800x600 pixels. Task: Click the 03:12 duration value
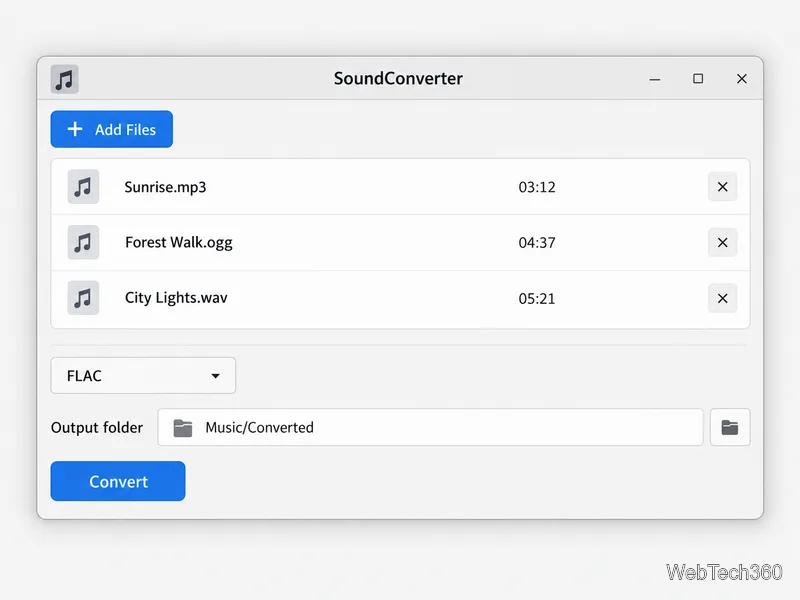[x=537, y=187]
